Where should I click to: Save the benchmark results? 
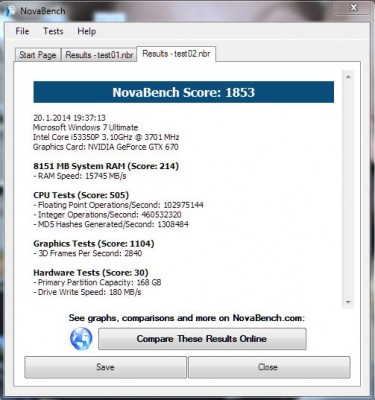point(105,367)
